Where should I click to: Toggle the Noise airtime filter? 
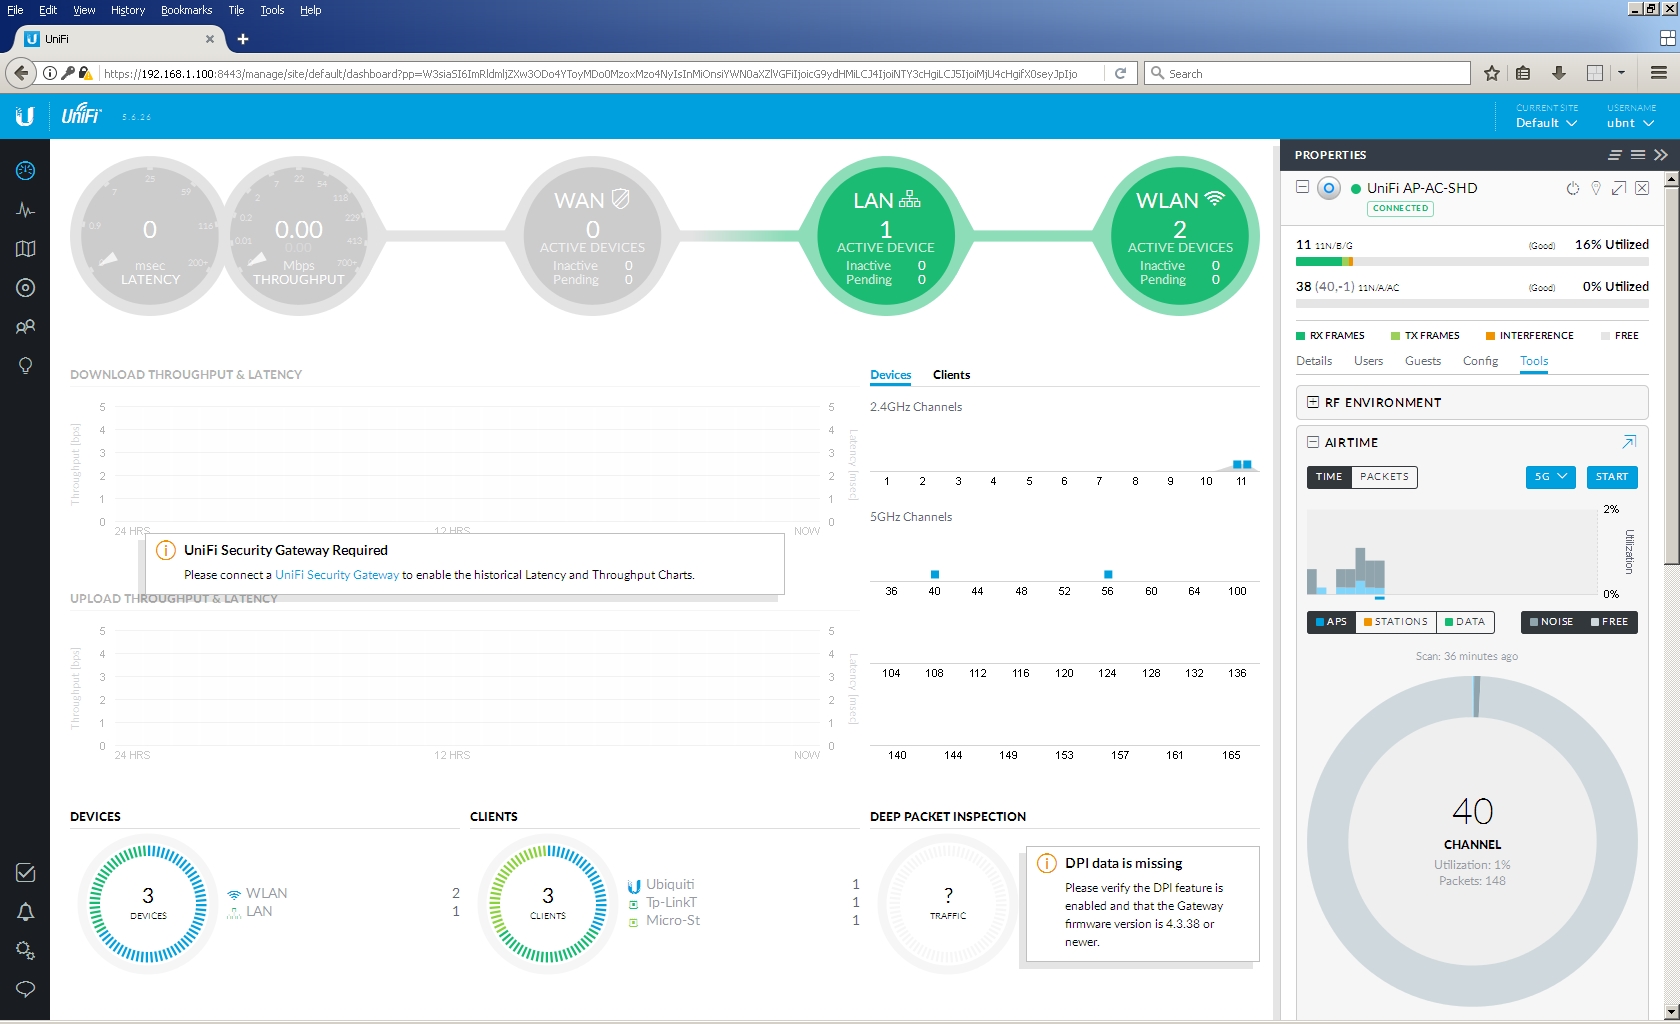(x=1550, y=622)
